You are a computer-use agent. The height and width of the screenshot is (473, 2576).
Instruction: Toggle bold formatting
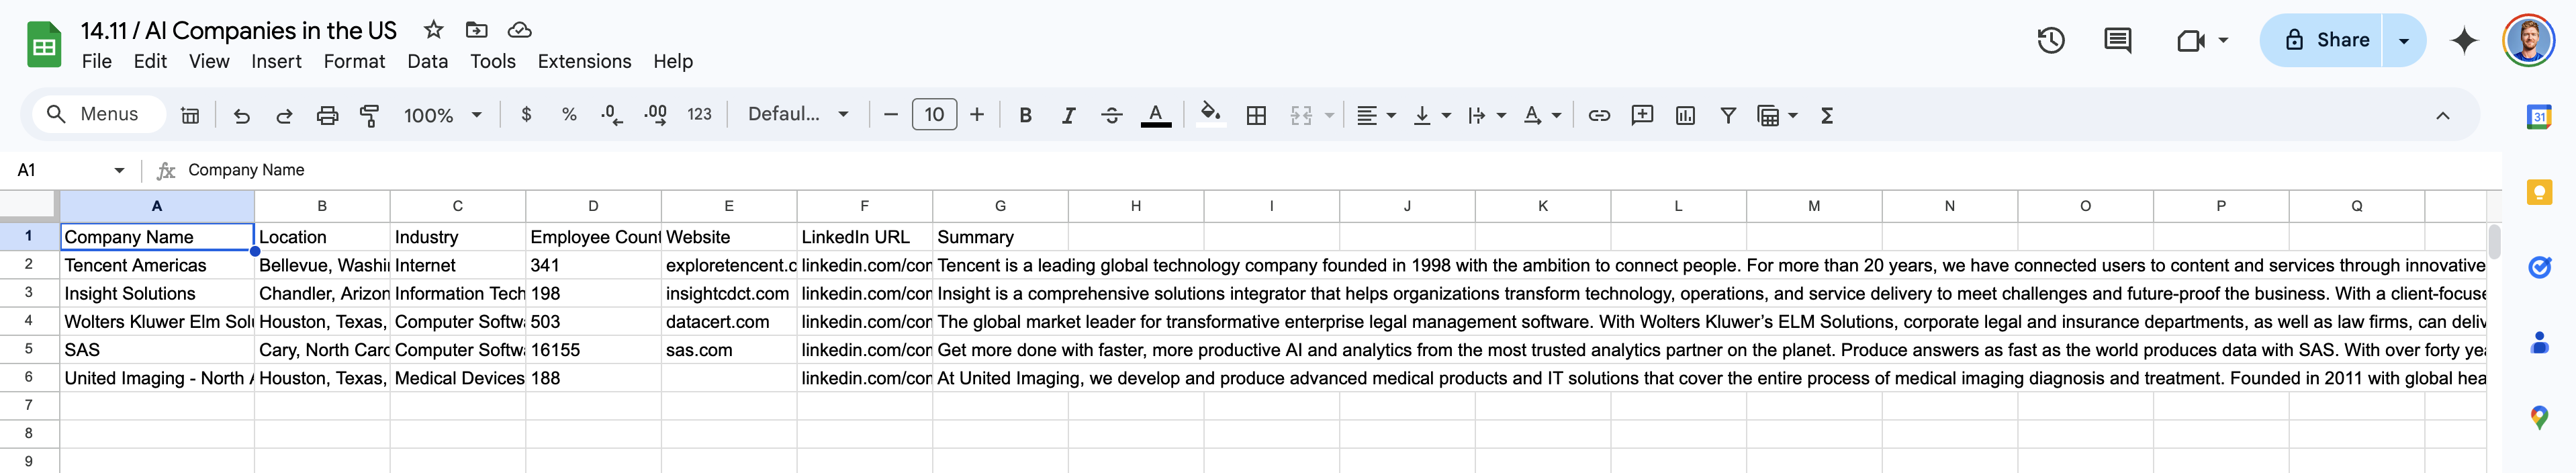pyautogui.click(x=1025, y=115)
